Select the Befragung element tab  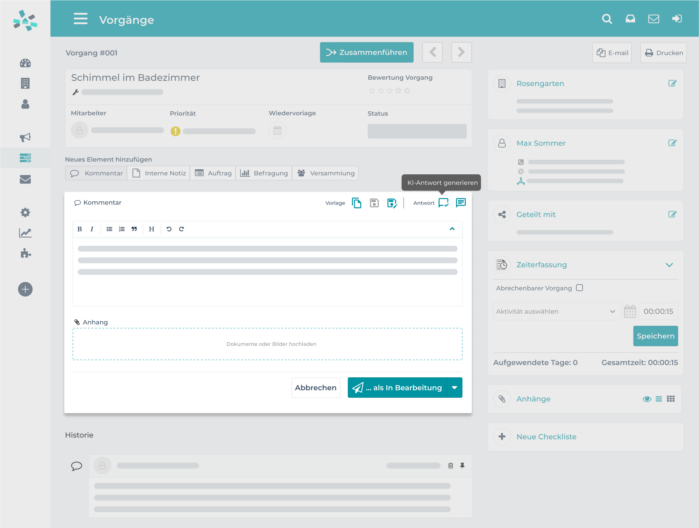[264, 173]
